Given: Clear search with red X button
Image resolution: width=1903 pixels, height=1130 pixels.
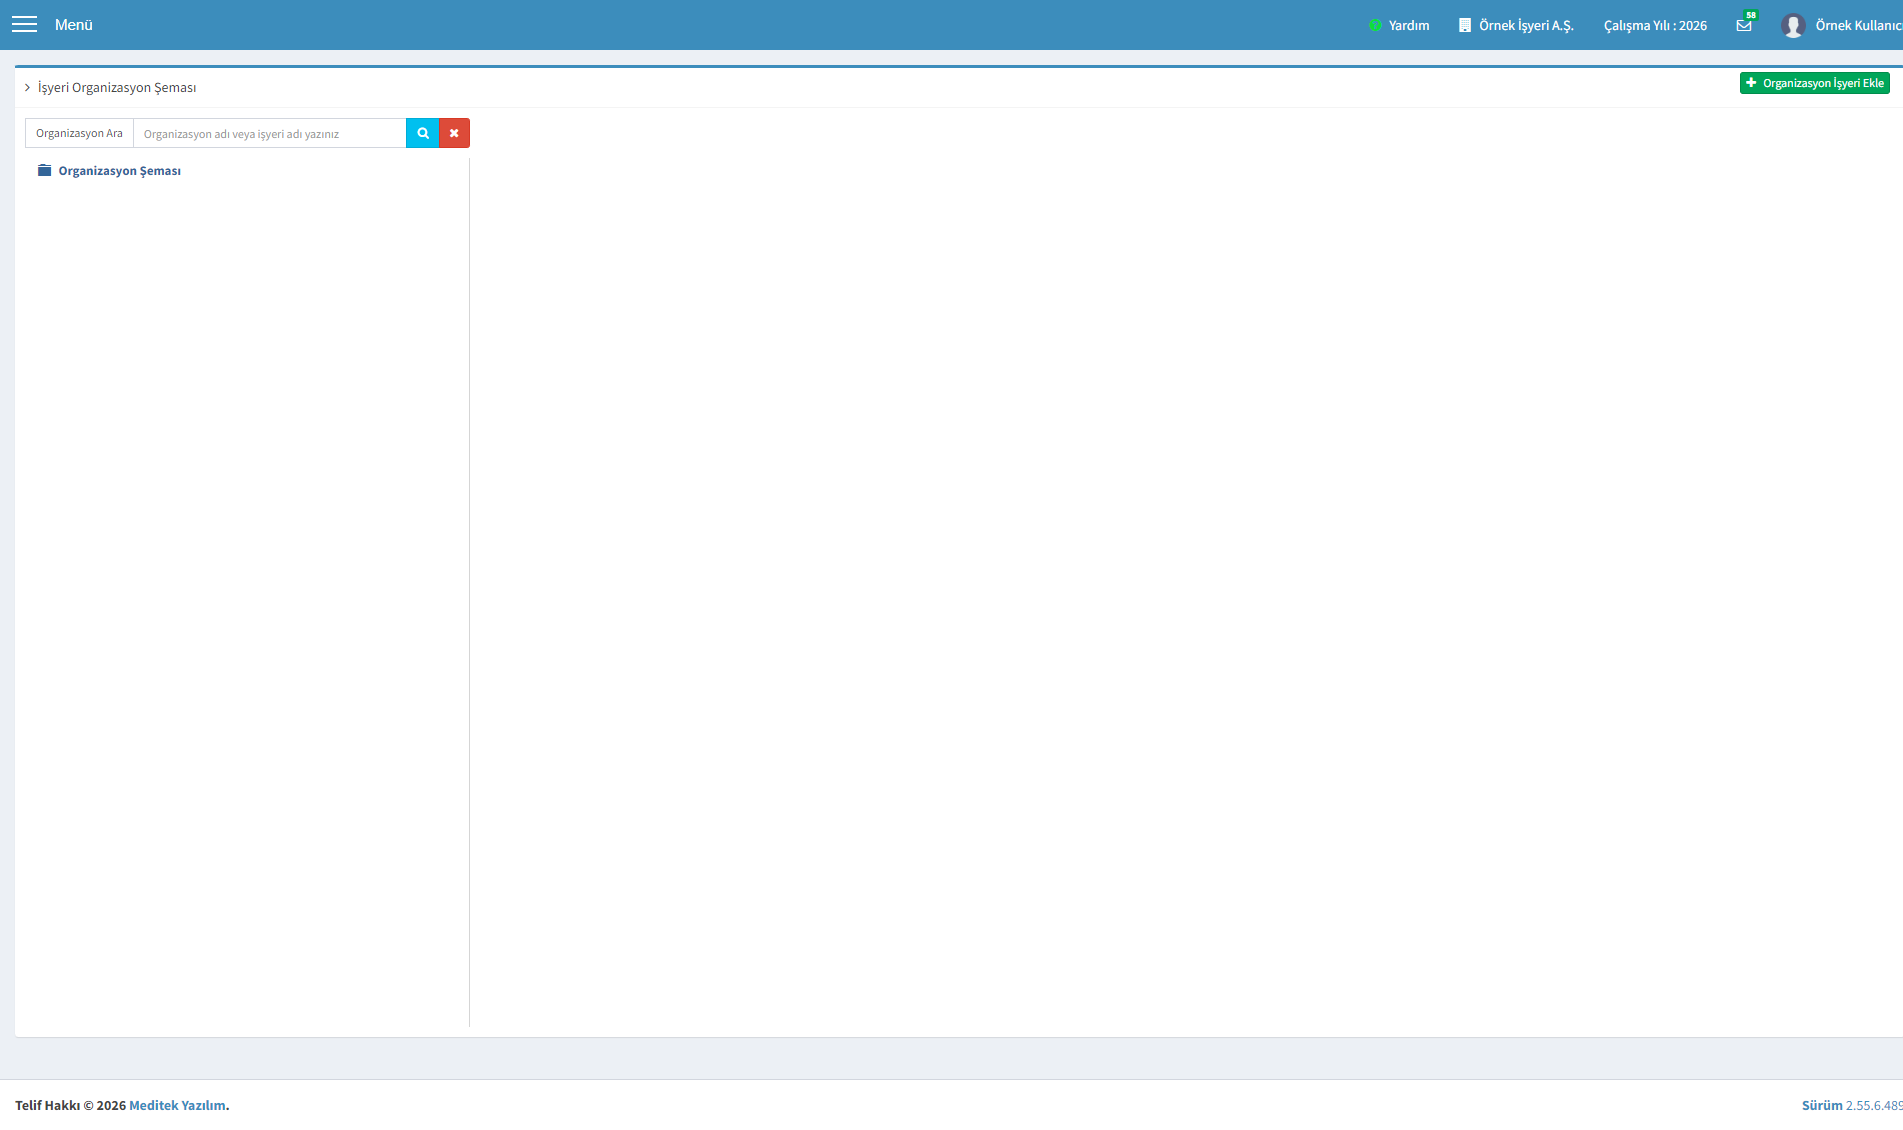Looking at the screenshot, I should (454, 133).
